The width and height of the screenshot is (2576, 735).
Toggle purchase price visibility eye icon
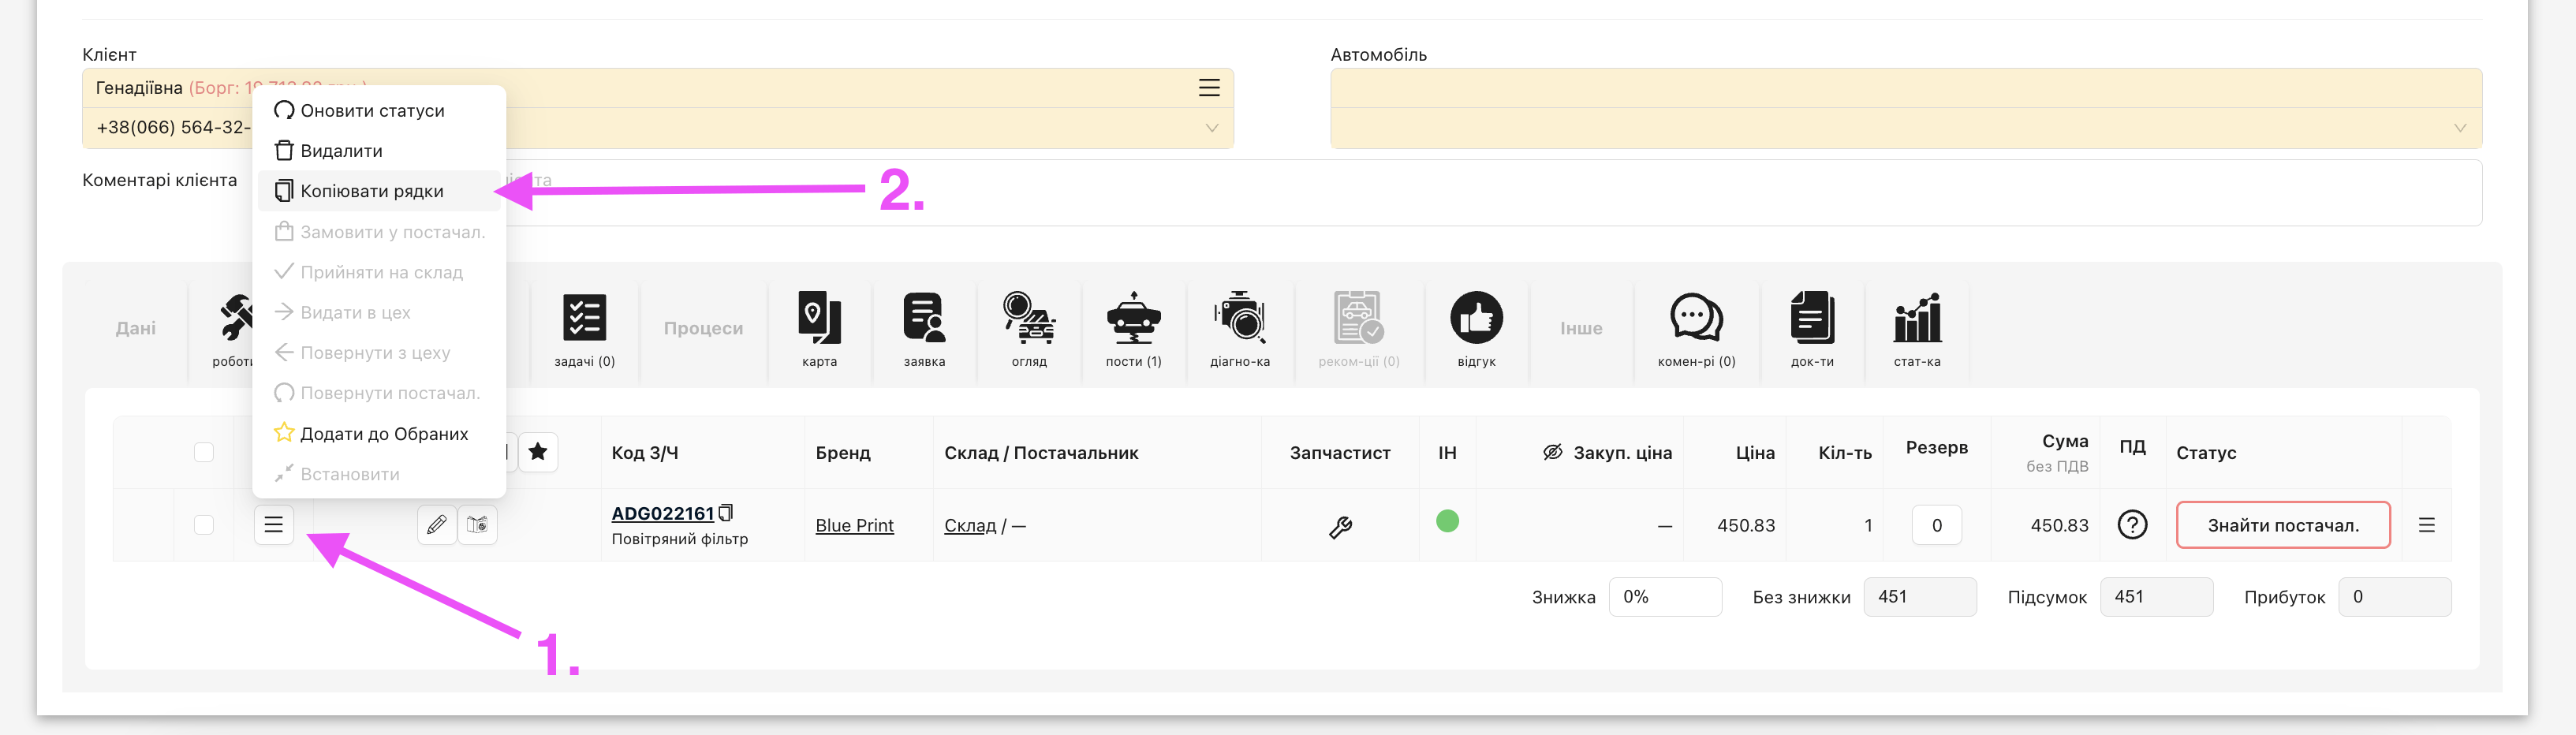coord(1552,452)
